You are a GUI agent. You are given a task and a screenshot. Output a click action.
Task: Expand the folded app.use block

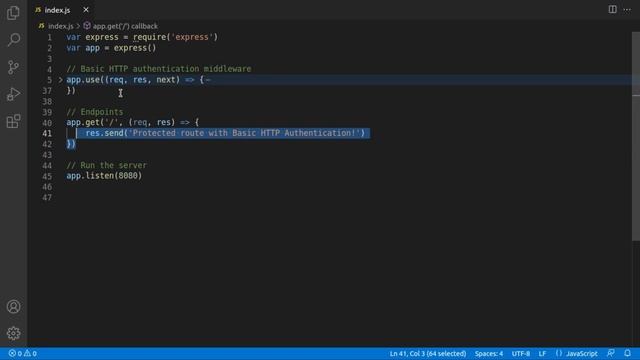click(60, 80)
